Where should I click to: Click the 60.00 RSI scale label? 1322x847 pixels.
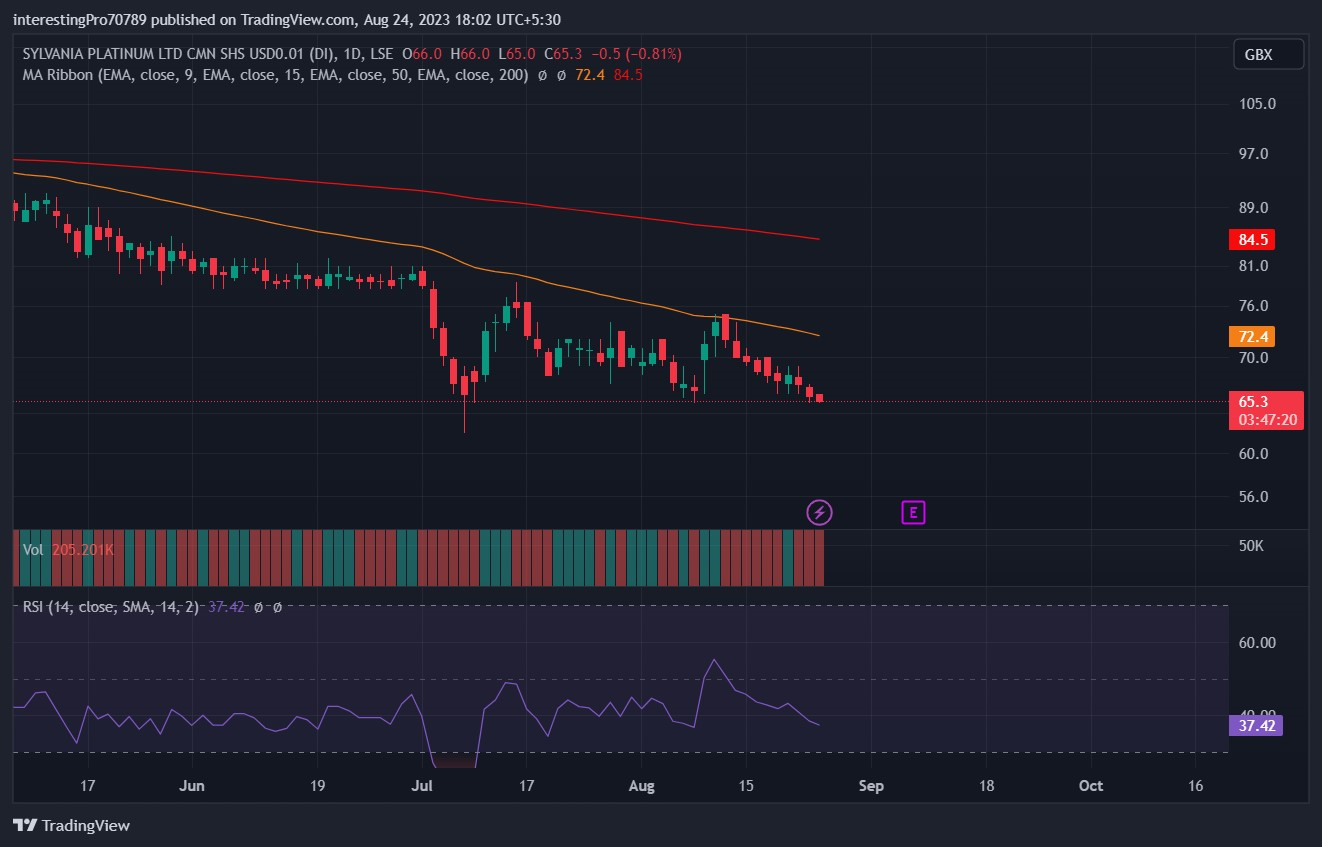click(1257, 642)
